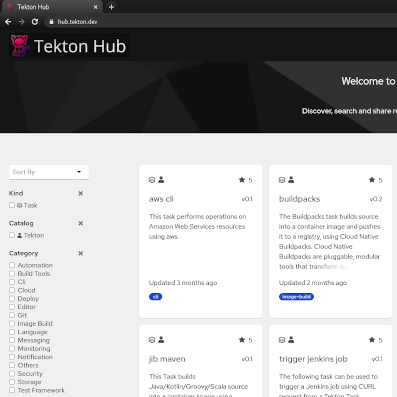Open the jib maven task title

pyautogui.click(x=167, y=359)
